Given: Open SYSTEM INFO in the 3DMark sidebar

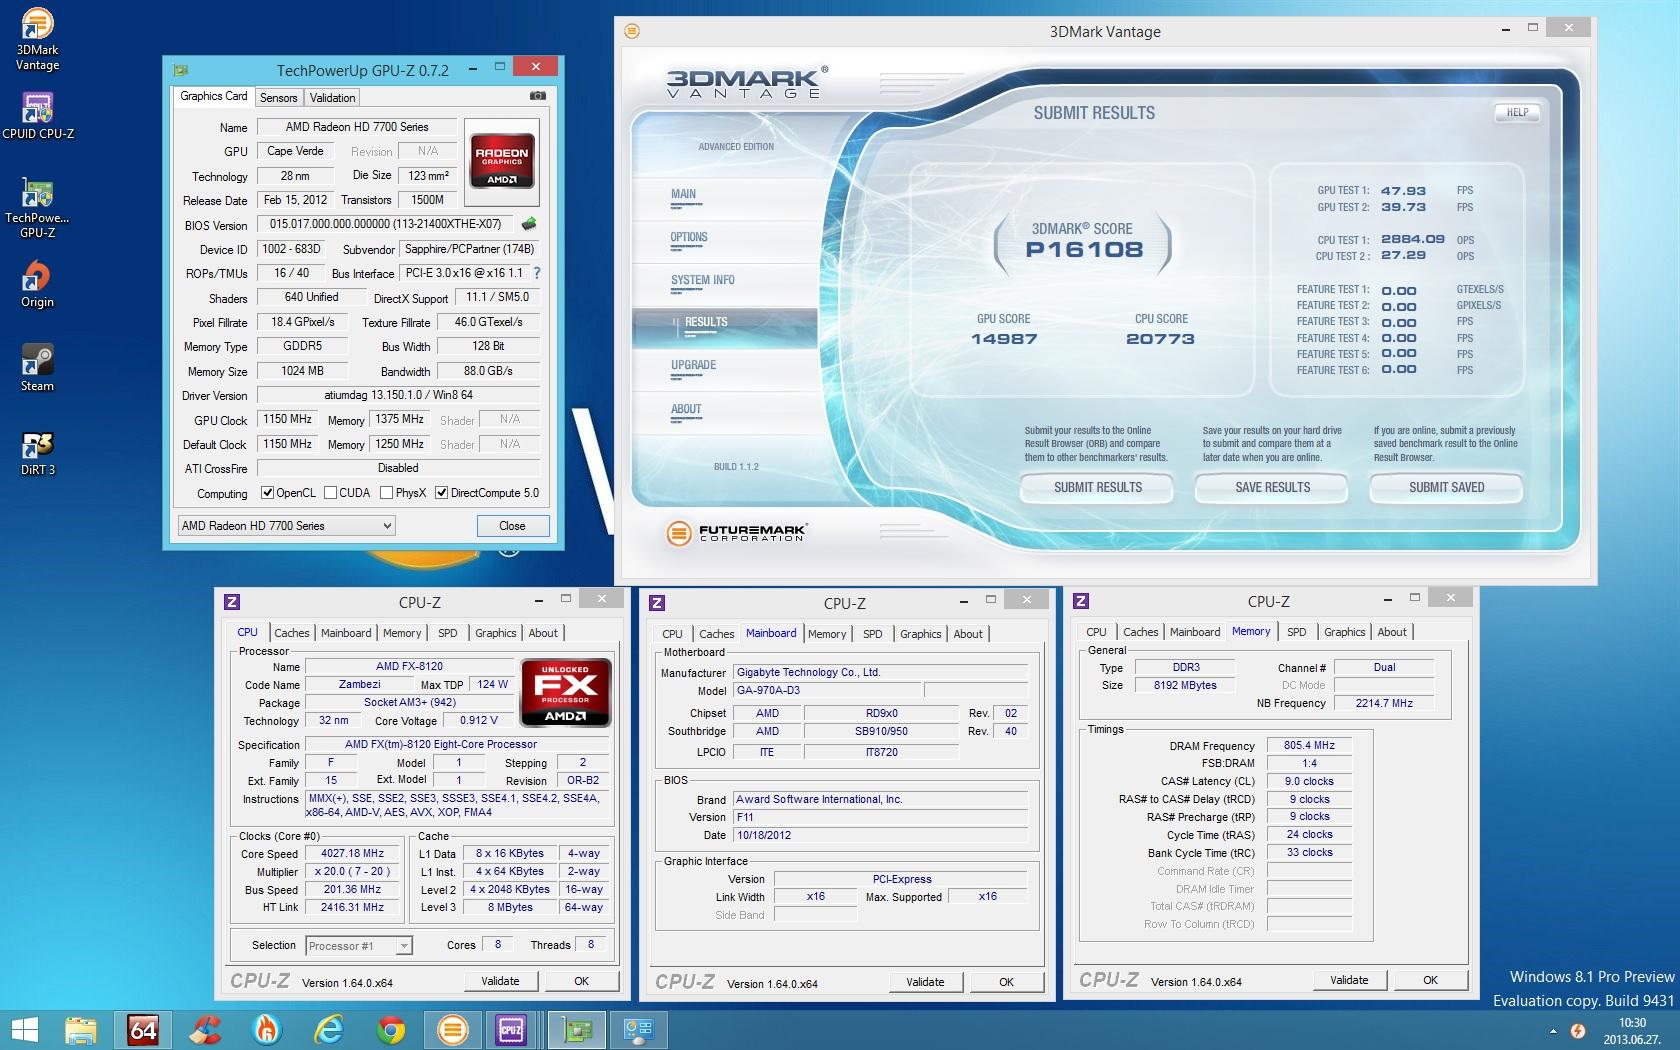Looking at the screenshot, I should click(x=703, y=282).
